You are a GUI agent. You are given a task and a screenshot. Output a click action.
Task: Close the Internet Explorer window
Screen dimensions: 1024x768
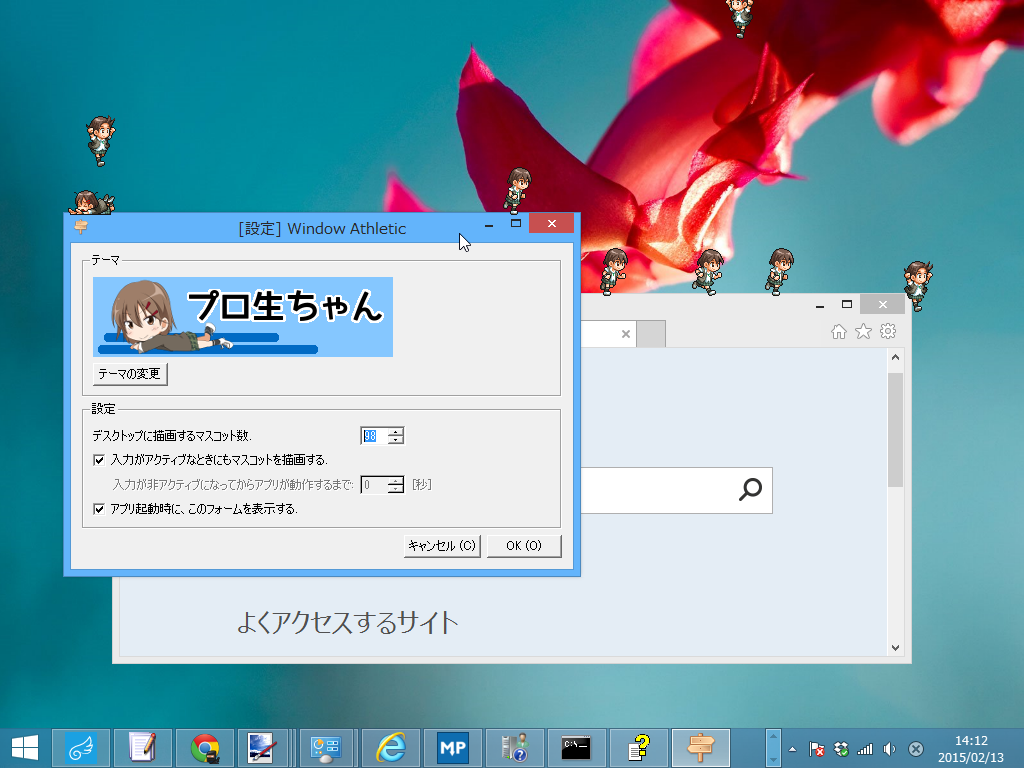point(882,304)
